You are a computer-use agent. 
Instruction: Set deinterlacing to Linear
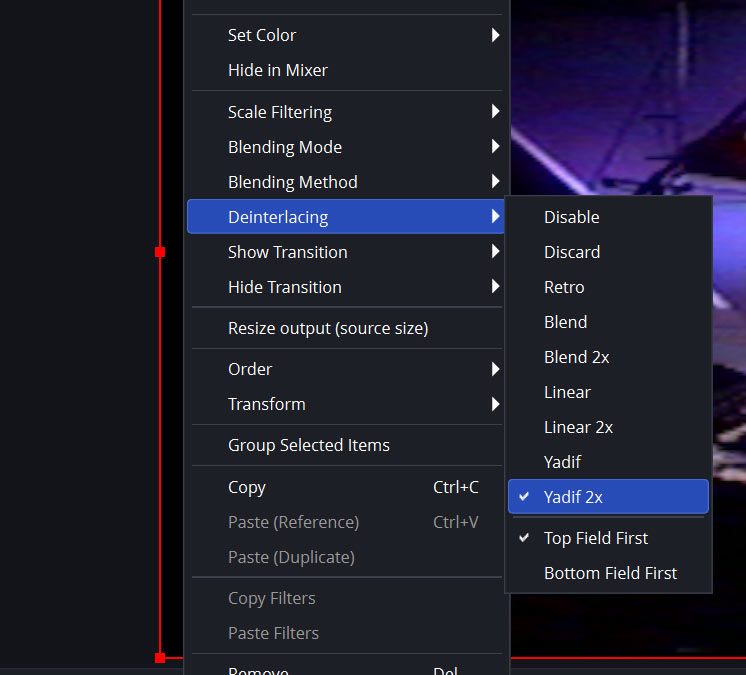click(x=567, y=392)
